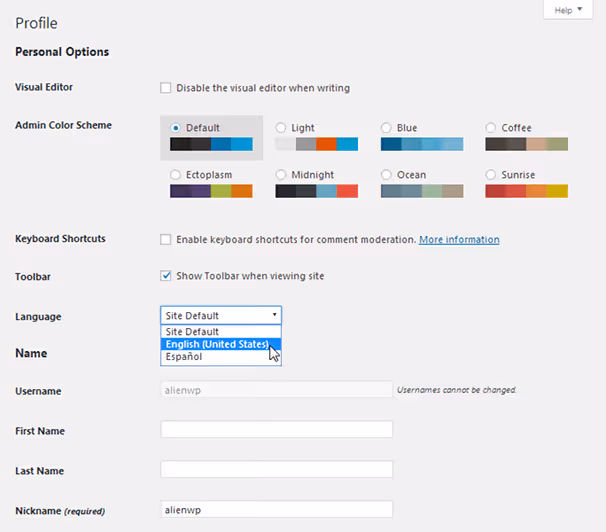Click the Nickname (required) field label
The height and width of the screenshot is (532, 606).
(x=60, y=511)
